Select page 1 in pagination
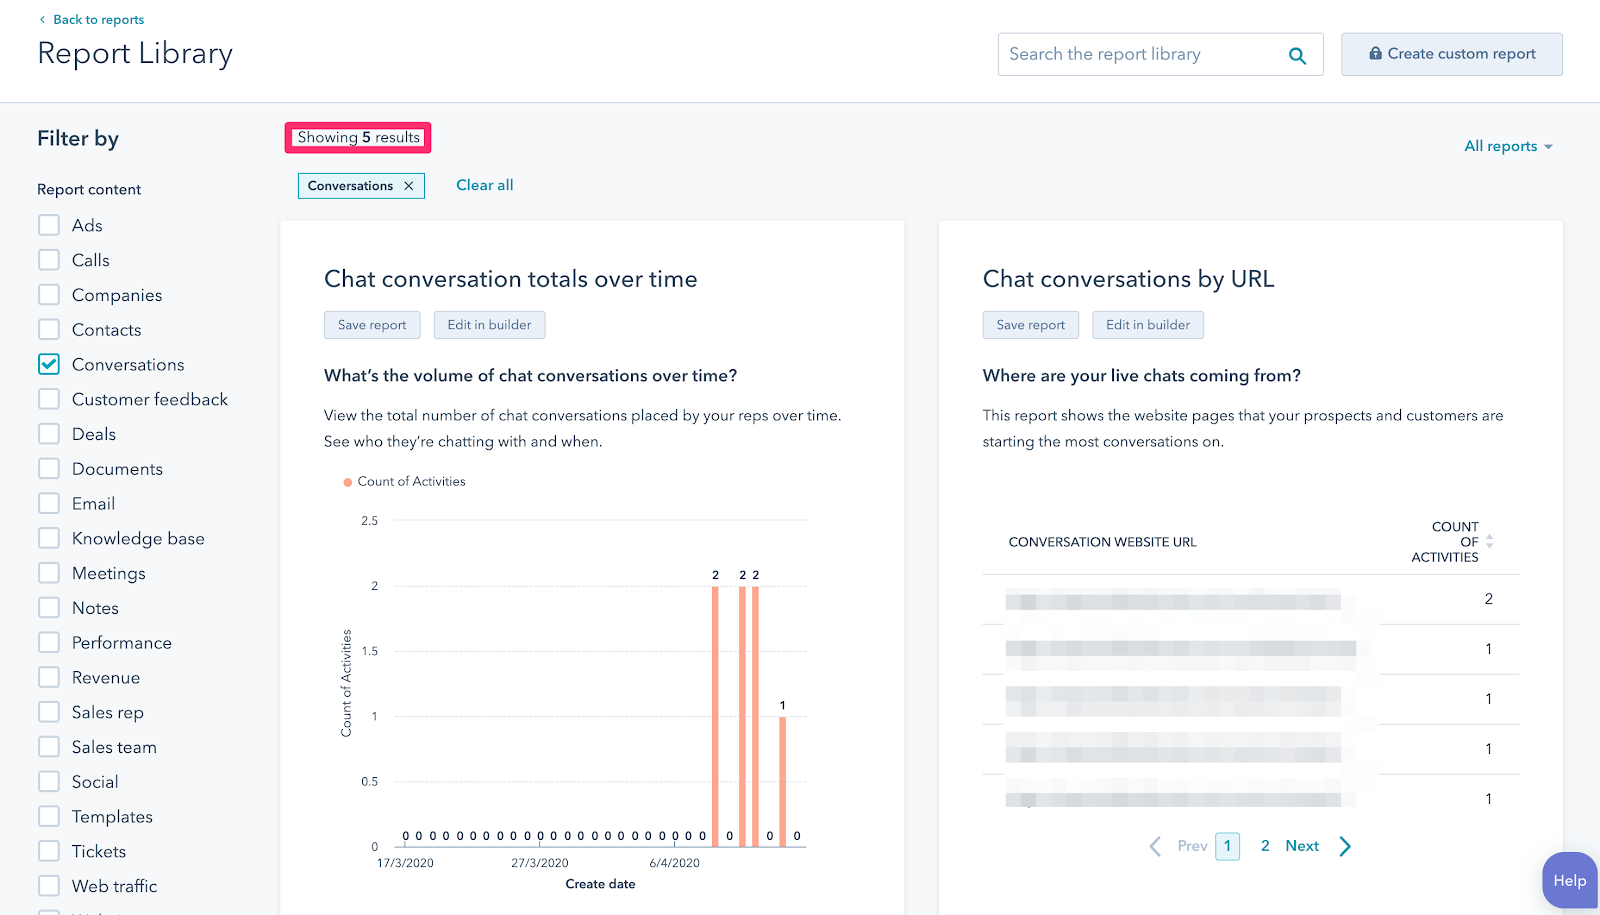Viewport: 1600px width, 915px height. click(1227, 846)
